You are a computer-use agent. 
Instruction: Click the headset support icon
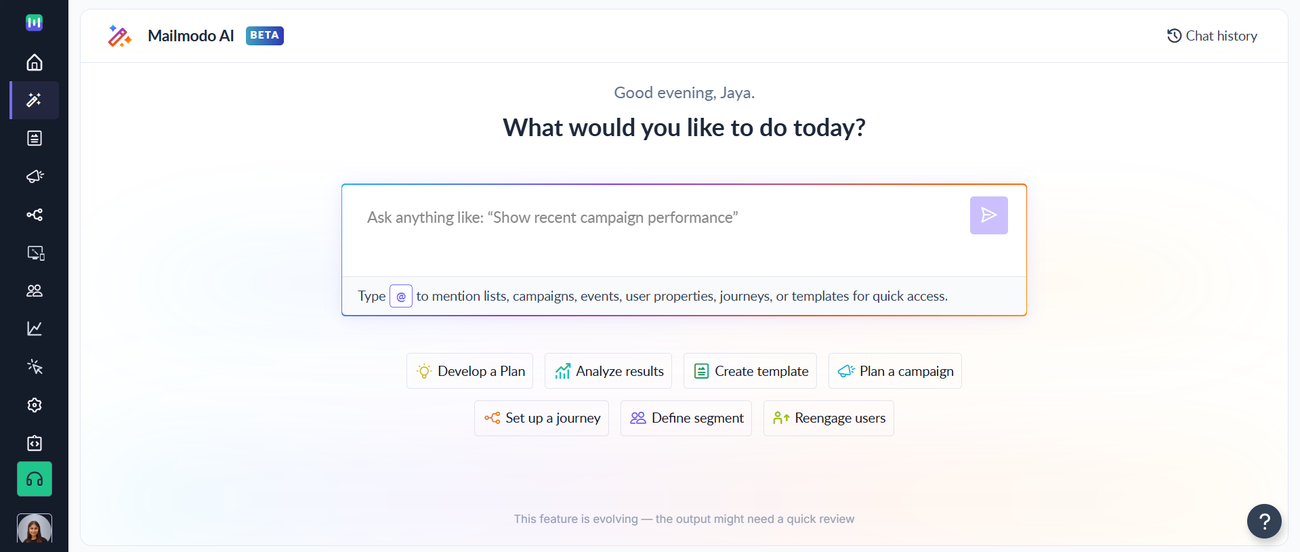click(34, 480)
